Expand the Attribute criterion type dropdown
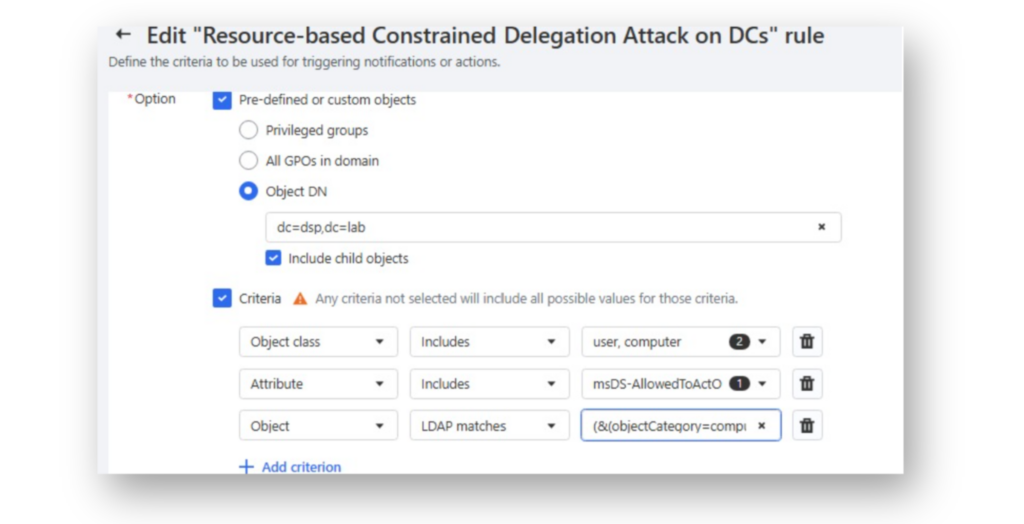This screenshot has height=524, width=1024. tap(318, 384)
